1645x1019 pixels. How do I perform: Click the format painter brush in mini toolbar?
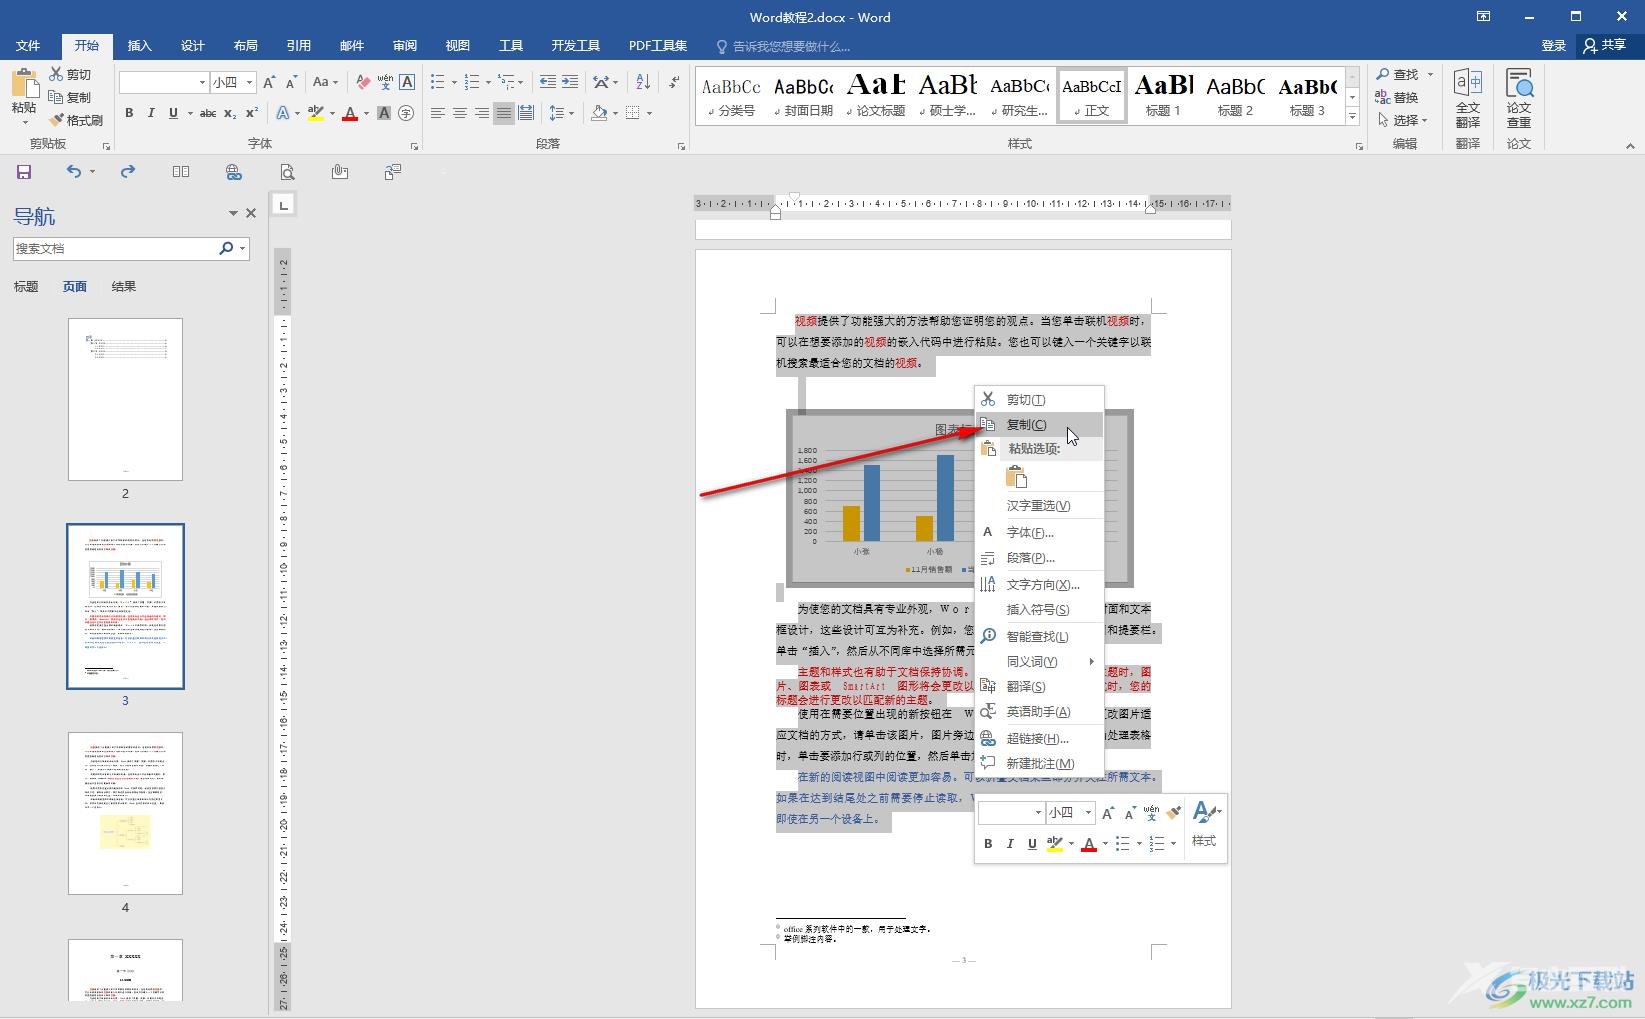click(1174, 813)
